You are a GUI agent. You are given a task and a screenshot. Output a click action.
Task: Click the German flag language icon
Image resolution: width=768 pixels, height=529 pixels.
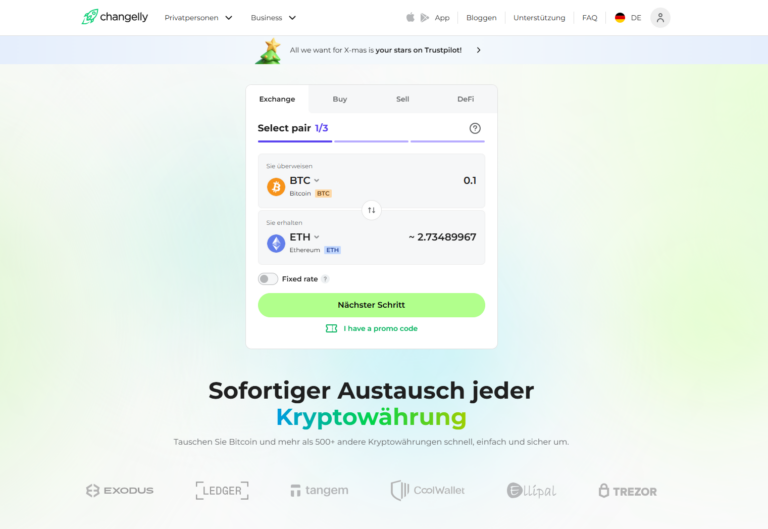[x=620, y=18]
